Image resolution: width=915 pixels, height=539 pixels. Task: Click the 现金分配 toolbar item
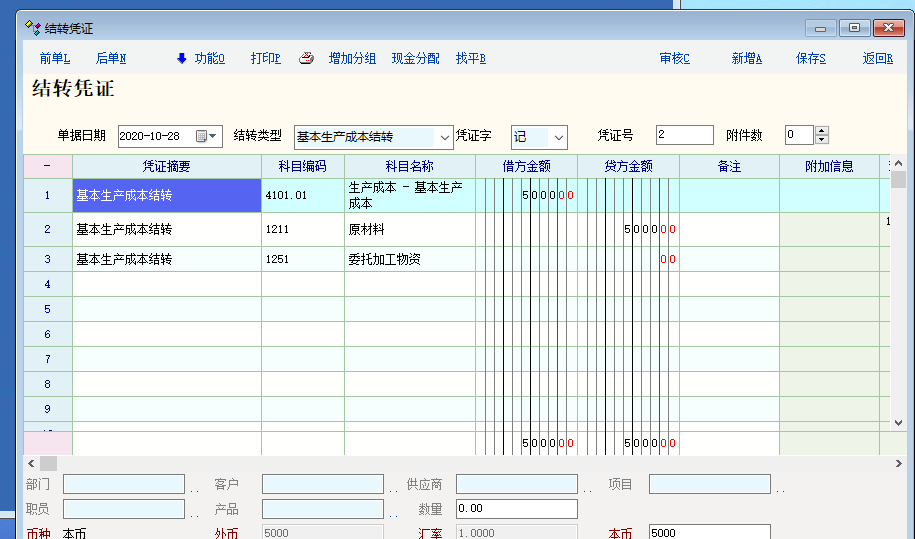tap(415, 59)
